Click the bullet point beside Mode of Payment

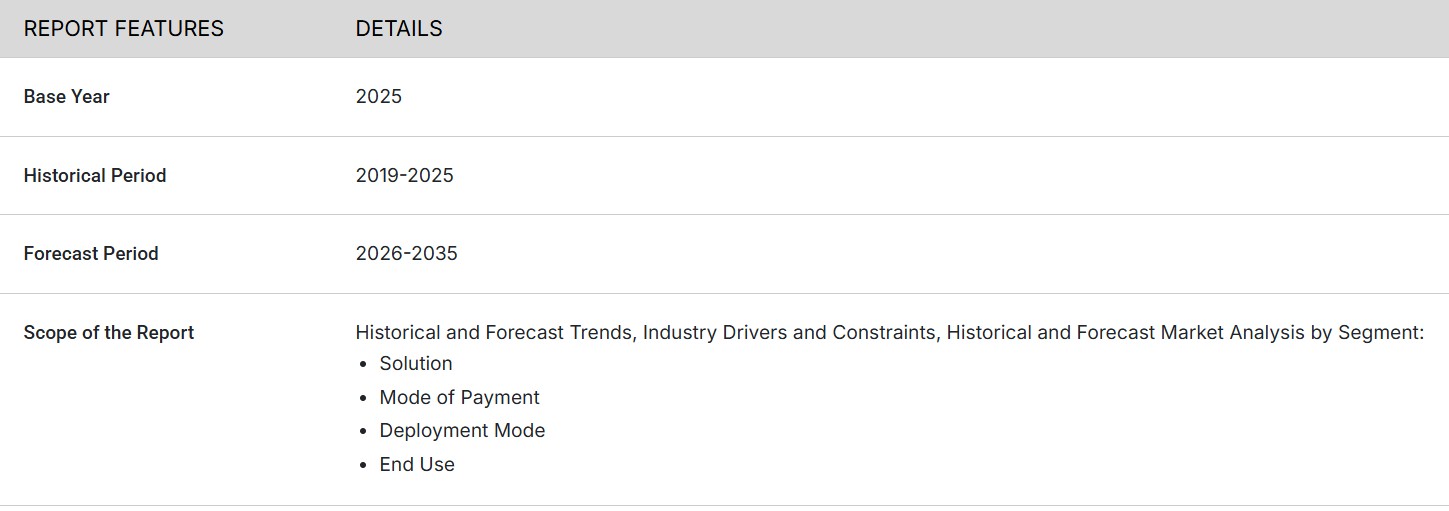pos(363,398)
